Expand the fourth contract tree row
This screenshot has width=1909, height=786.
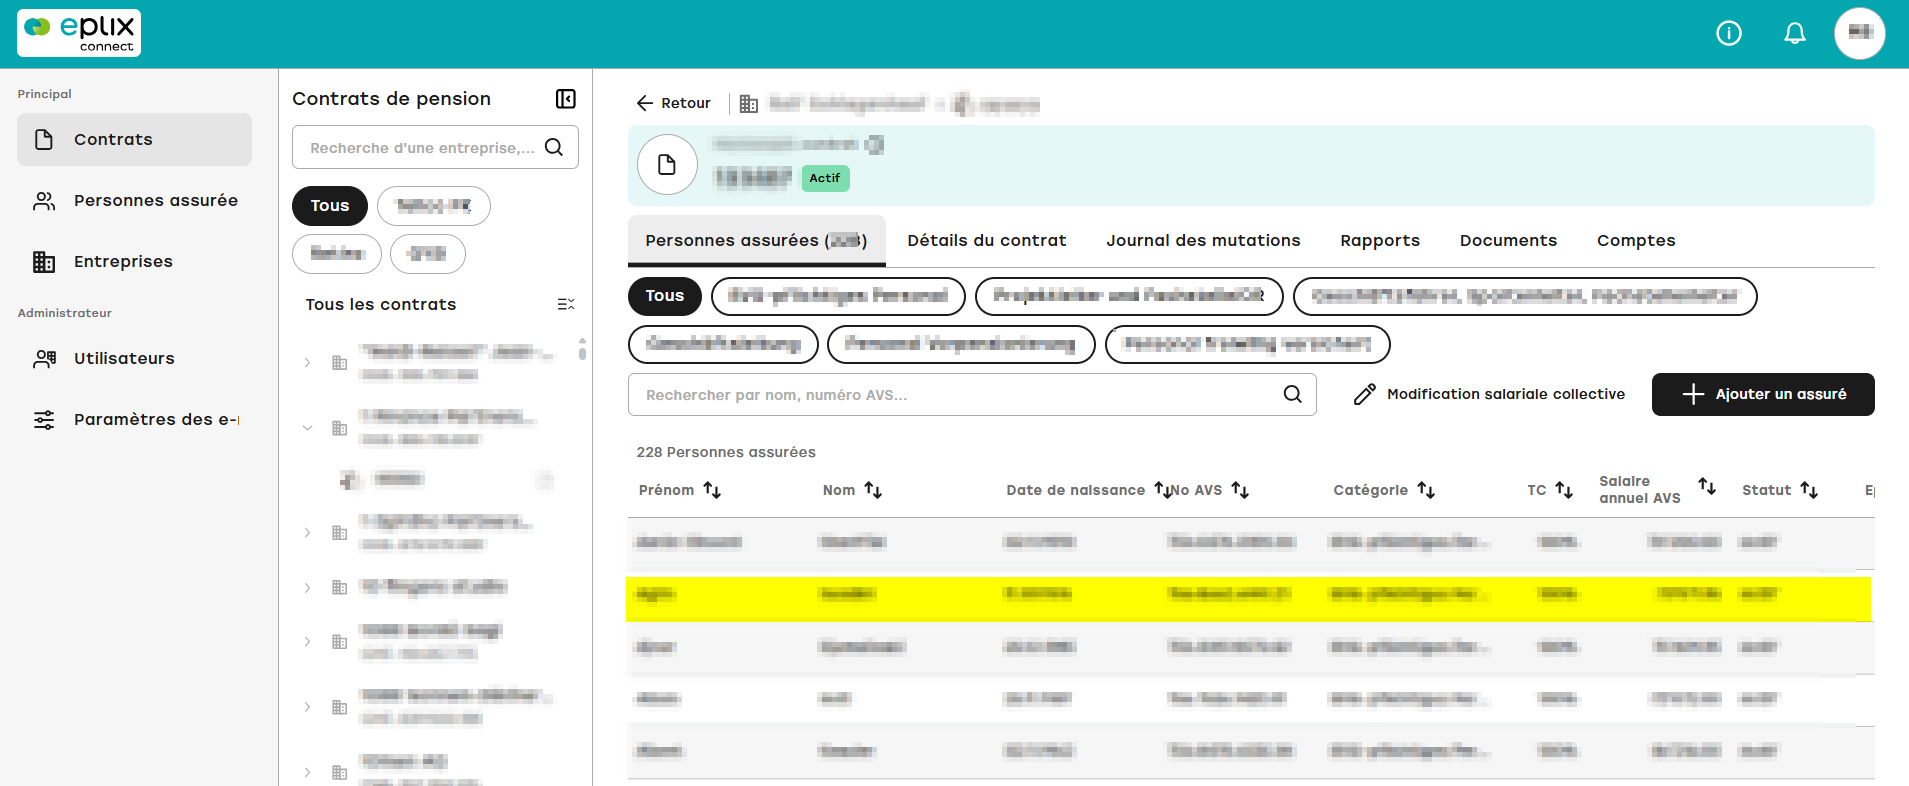click(x=308, y=588)
